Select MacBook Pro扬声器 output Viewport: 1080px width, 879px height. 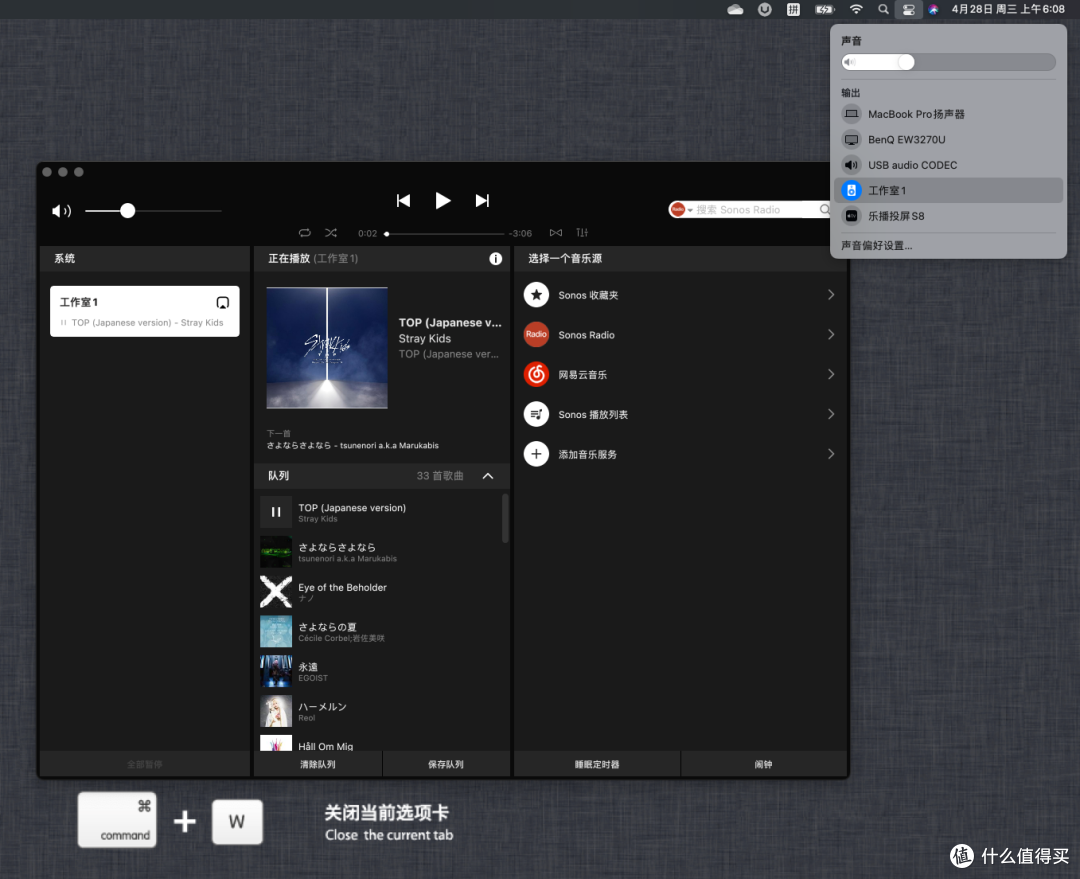pos(948,114)
